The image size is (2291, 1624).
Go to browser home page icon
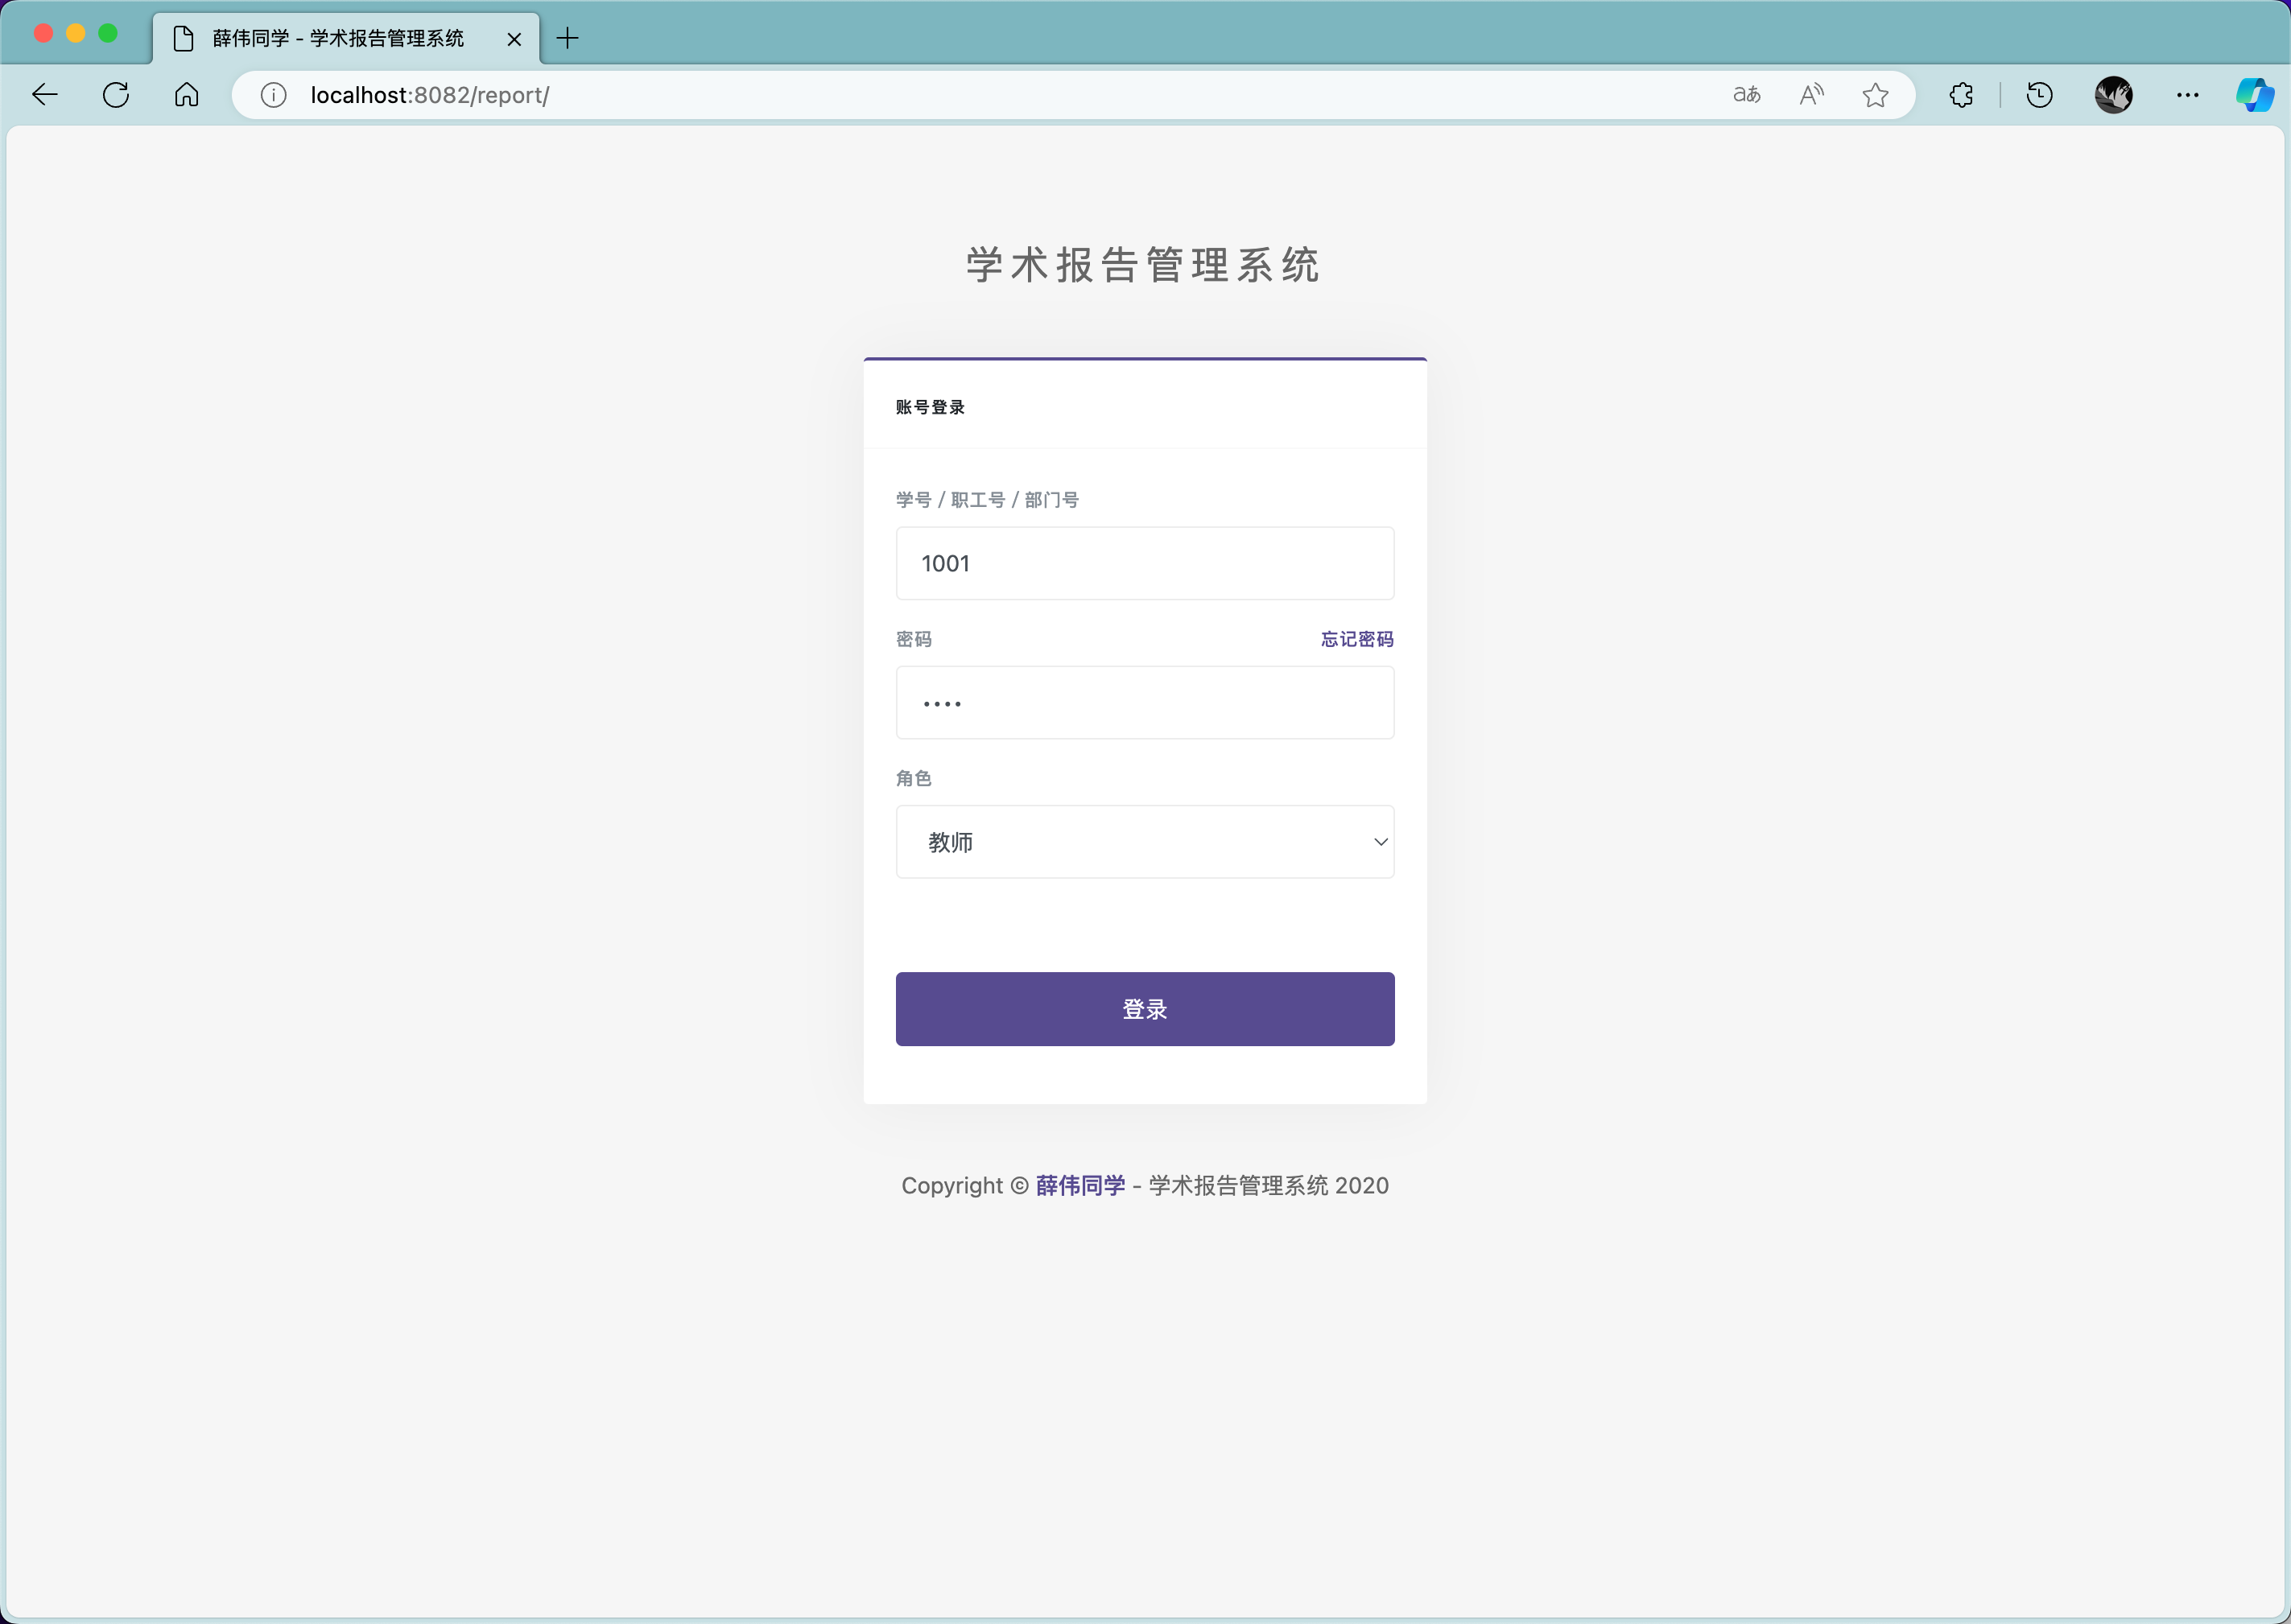tap(187, 95)
